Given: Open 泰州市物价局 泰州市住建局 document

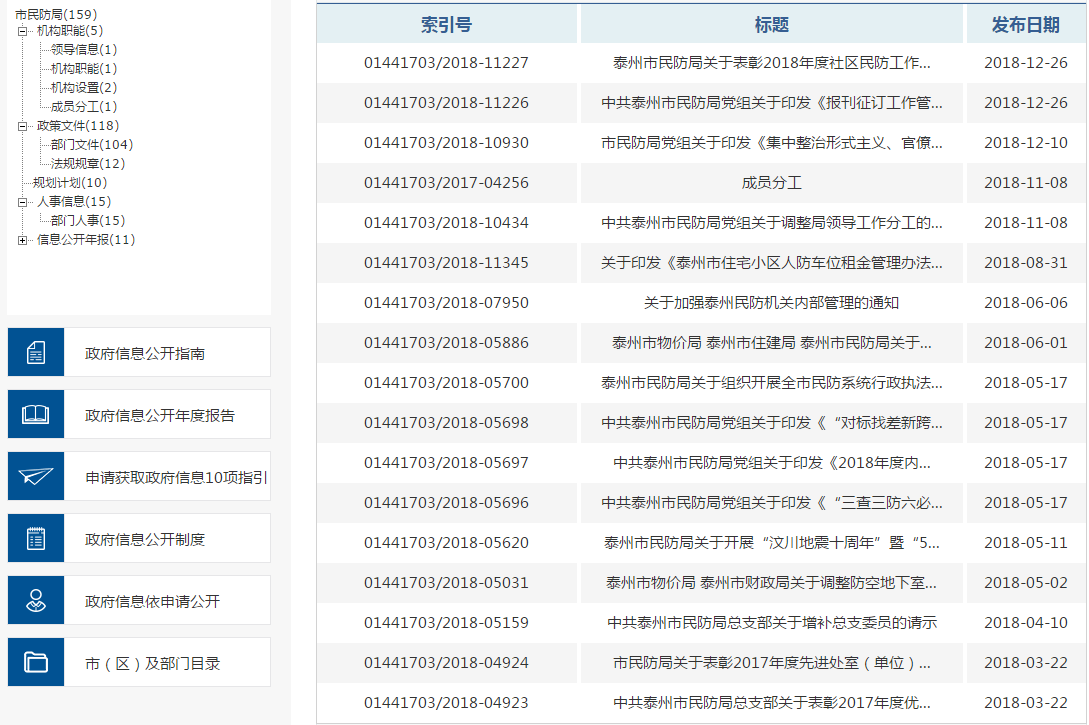Looking at the screenshot, I should [772, 342].
